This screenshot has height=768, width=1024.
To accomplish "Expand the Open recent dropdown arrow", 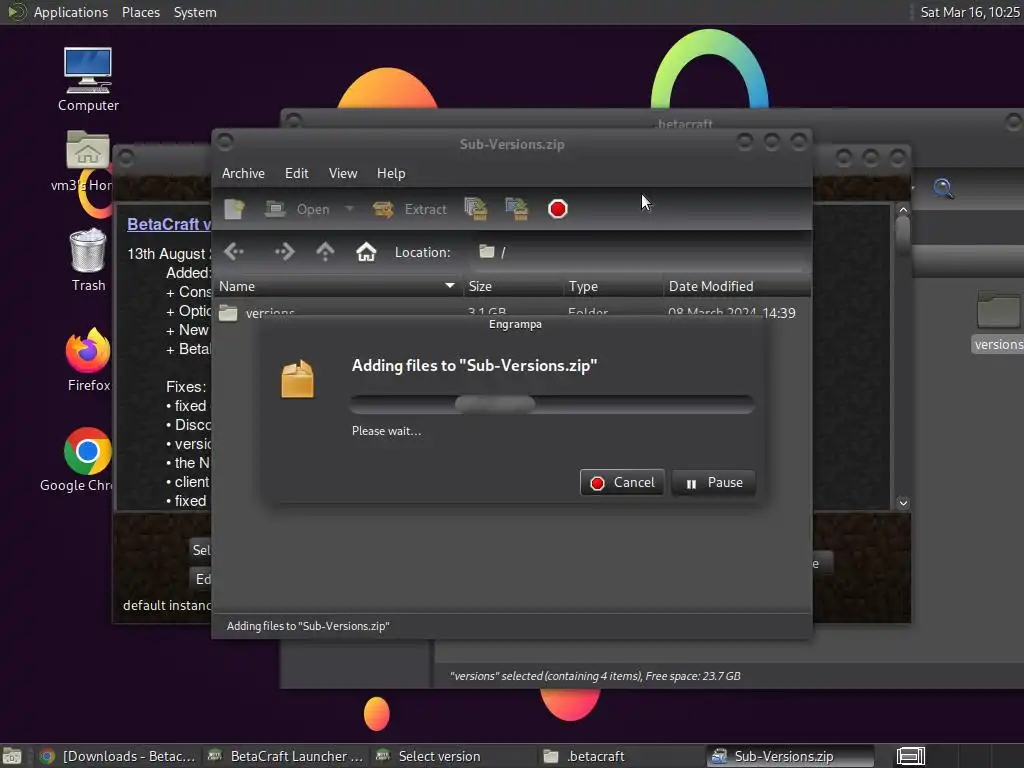I will pyautogui.click(x=349, y=209).
